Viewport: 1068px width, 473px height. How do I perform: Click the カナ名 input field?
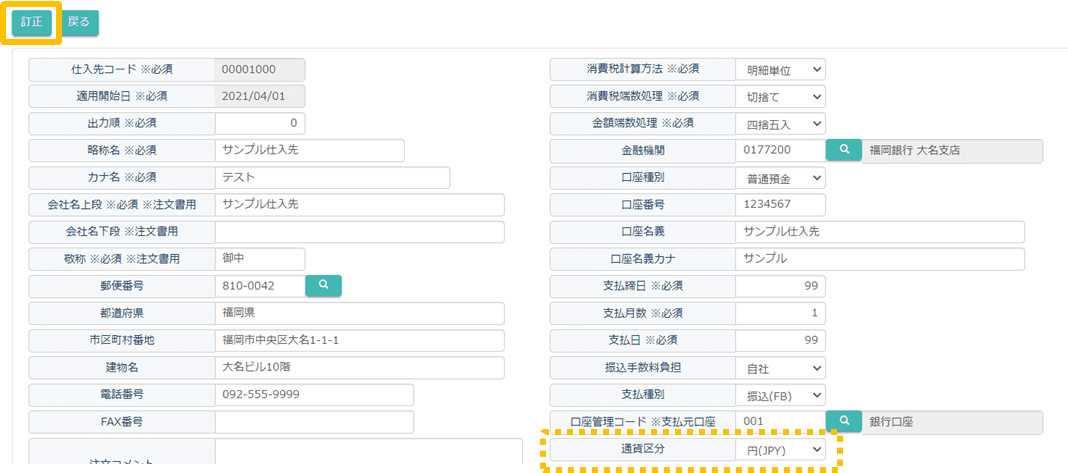(x=332, y=178)
